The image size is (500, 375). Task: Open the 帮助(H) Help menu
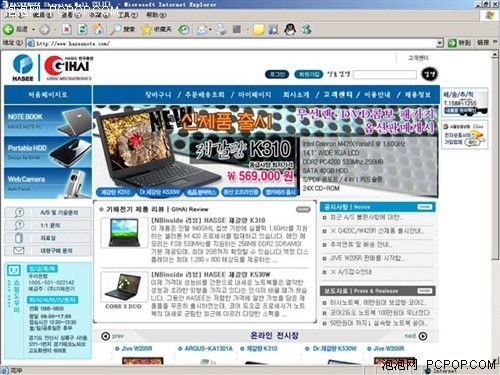(156, 15)
